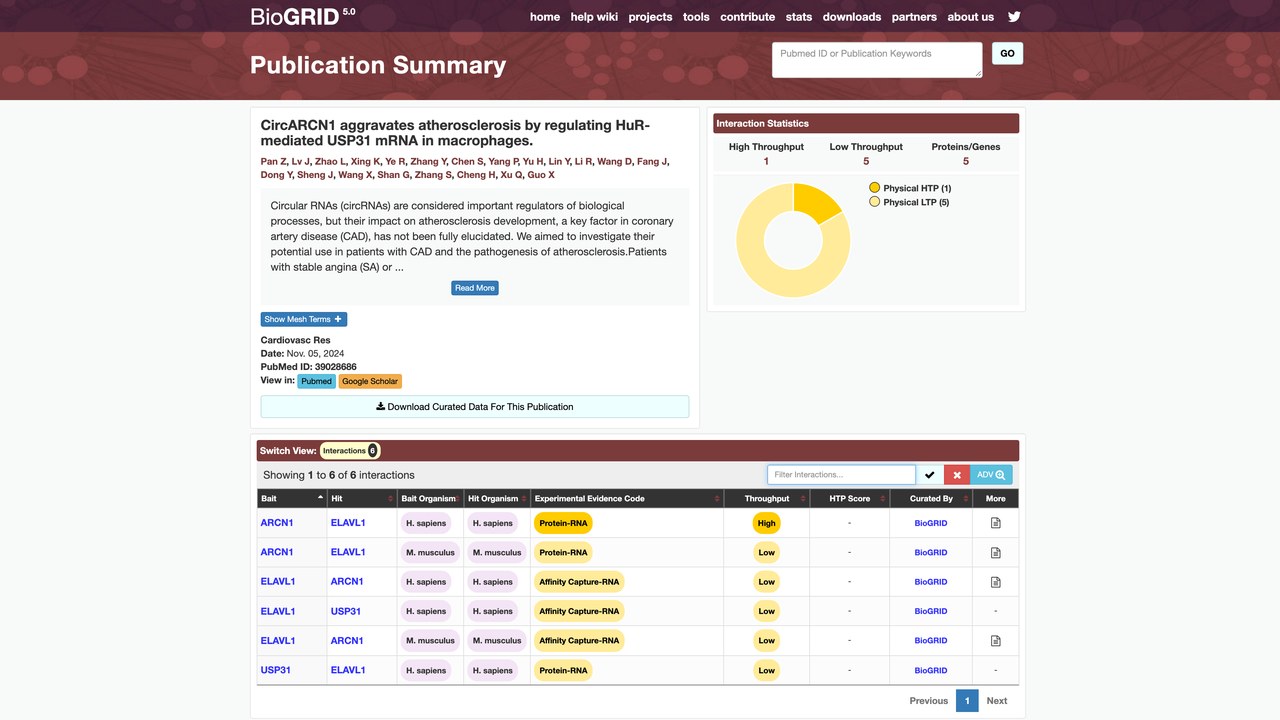Sort by HTP Score column
The width and height of the screenshot is (1280, 720).
(x=849, y=498)
